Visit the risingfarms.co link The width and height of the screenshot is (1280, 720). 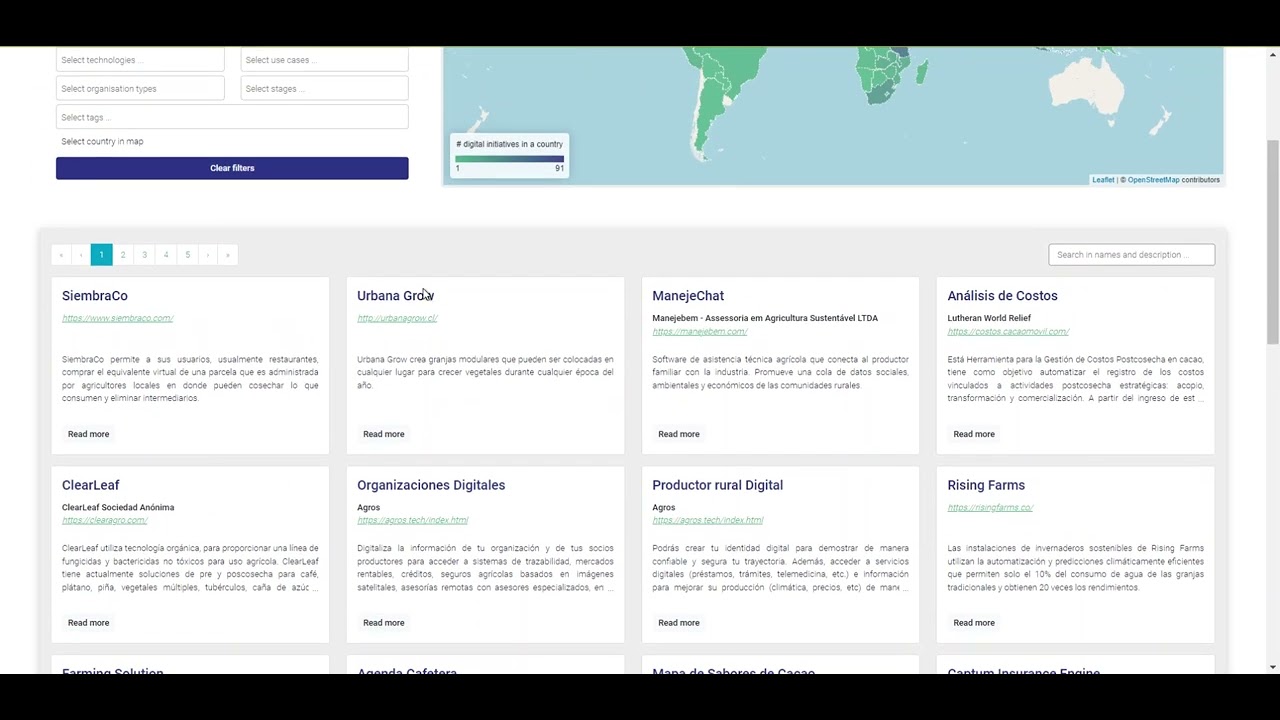tap(990, 508)
